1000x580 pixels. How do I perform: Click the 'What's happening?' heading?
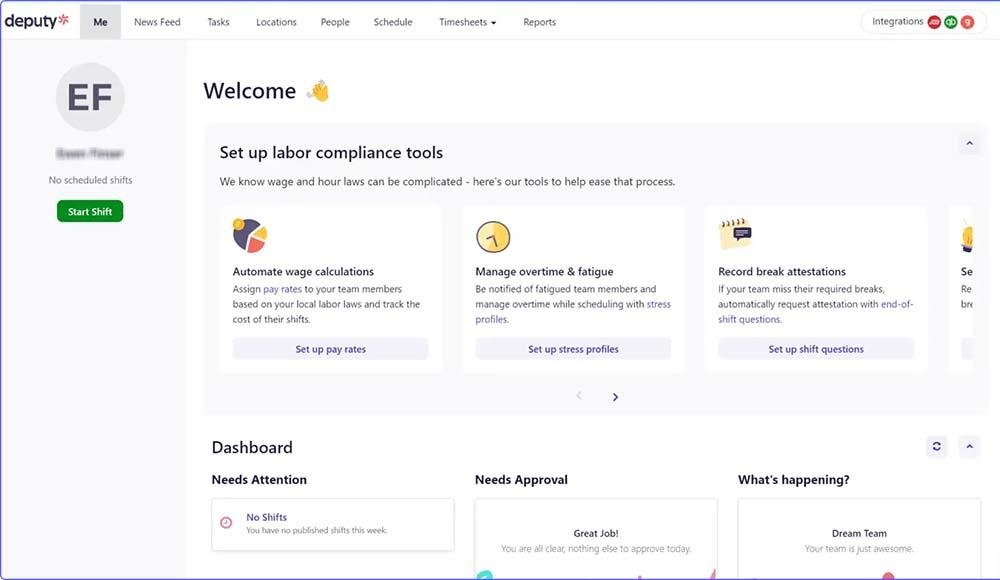[x=793, y=480]
